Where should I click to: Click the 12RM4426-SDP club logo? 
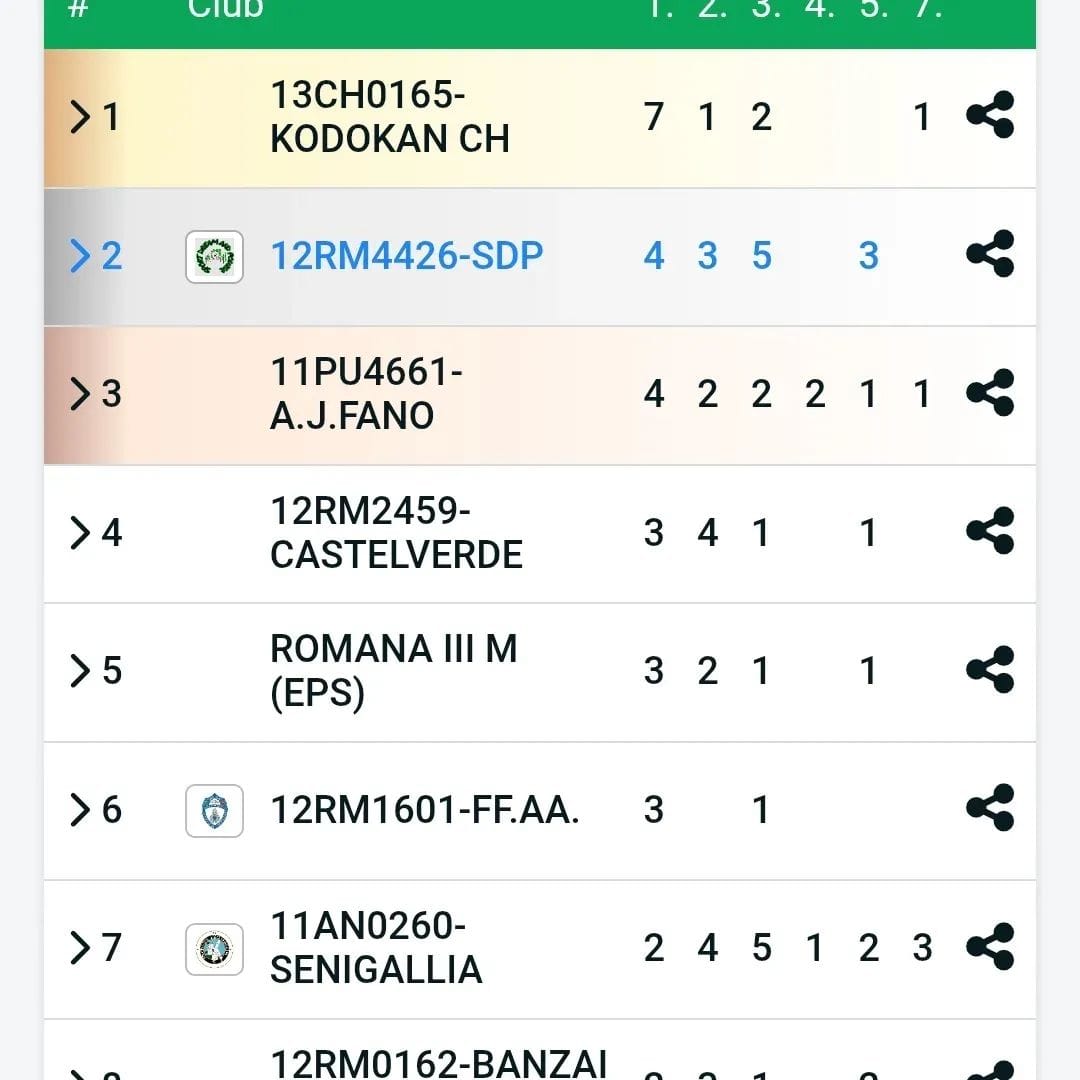[214, 256]
